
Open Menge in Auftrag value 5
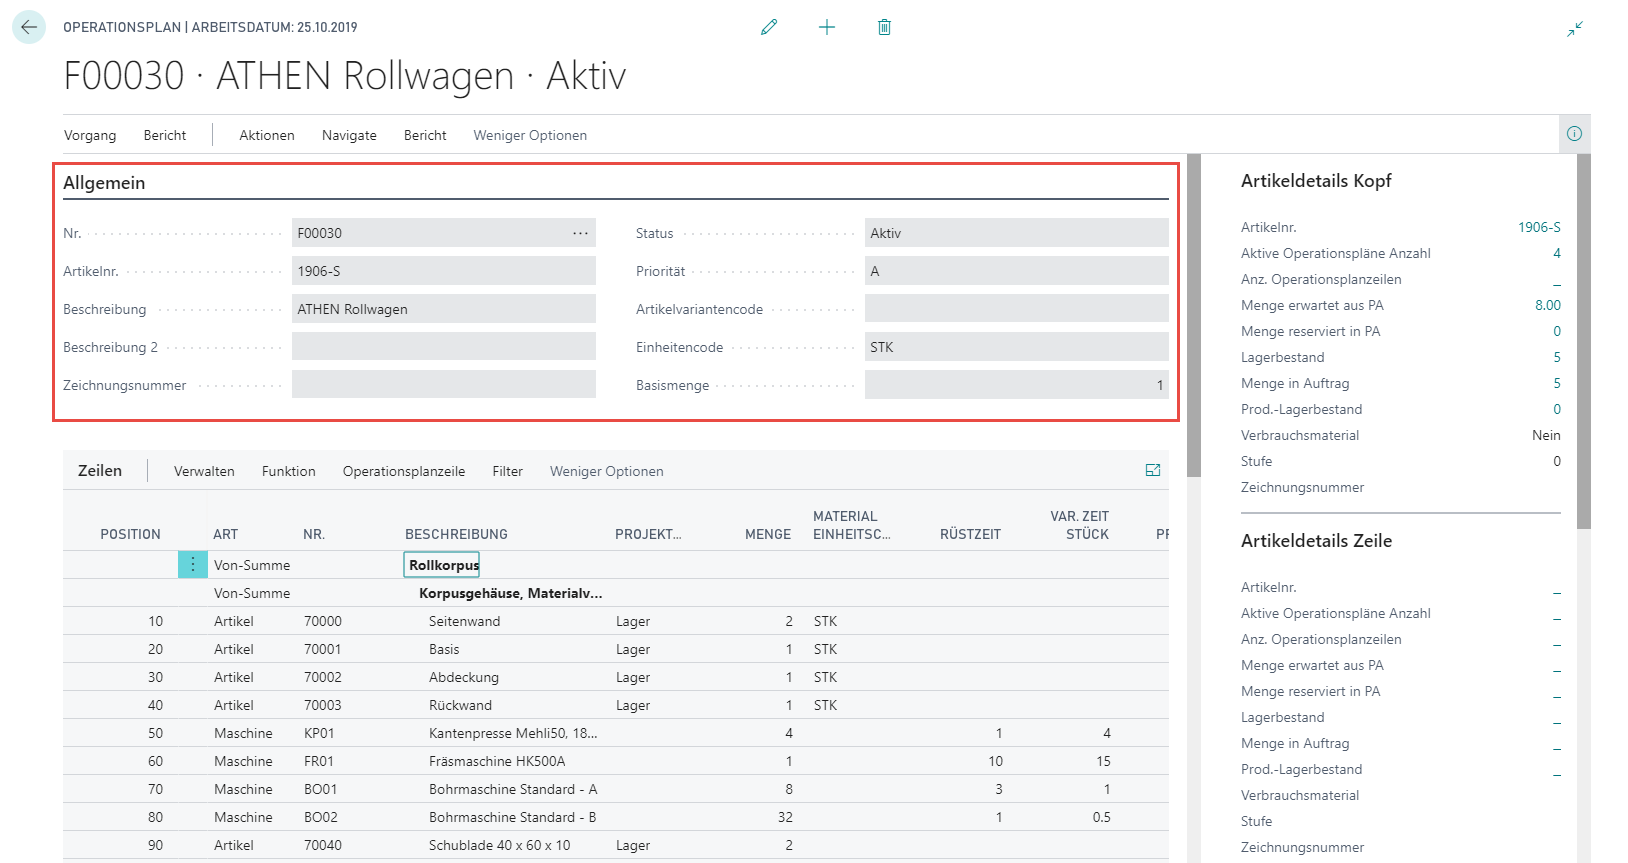point(1557,383)
